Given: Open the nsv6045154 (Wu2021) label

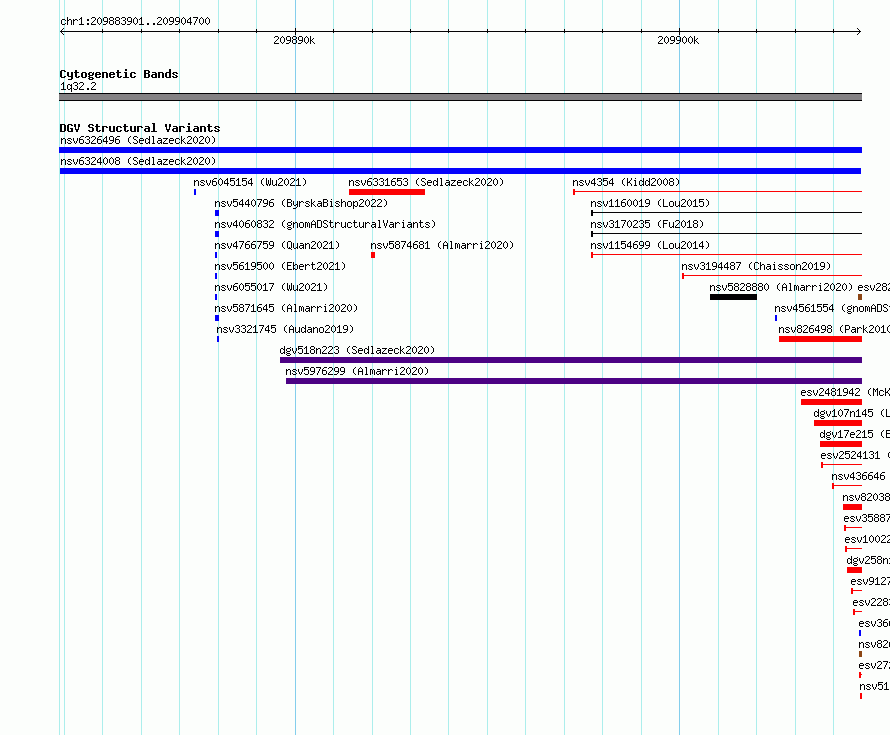Looking at the screenshot, I should pos(250,182).
